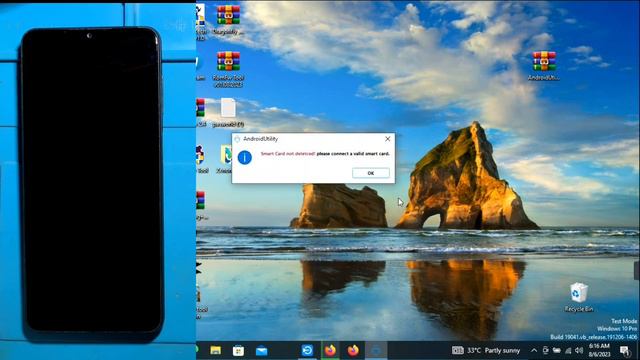The image size is (640, 360).
Task: Switch to the right Firefox taskbar icon
Action: pos(353,350)
